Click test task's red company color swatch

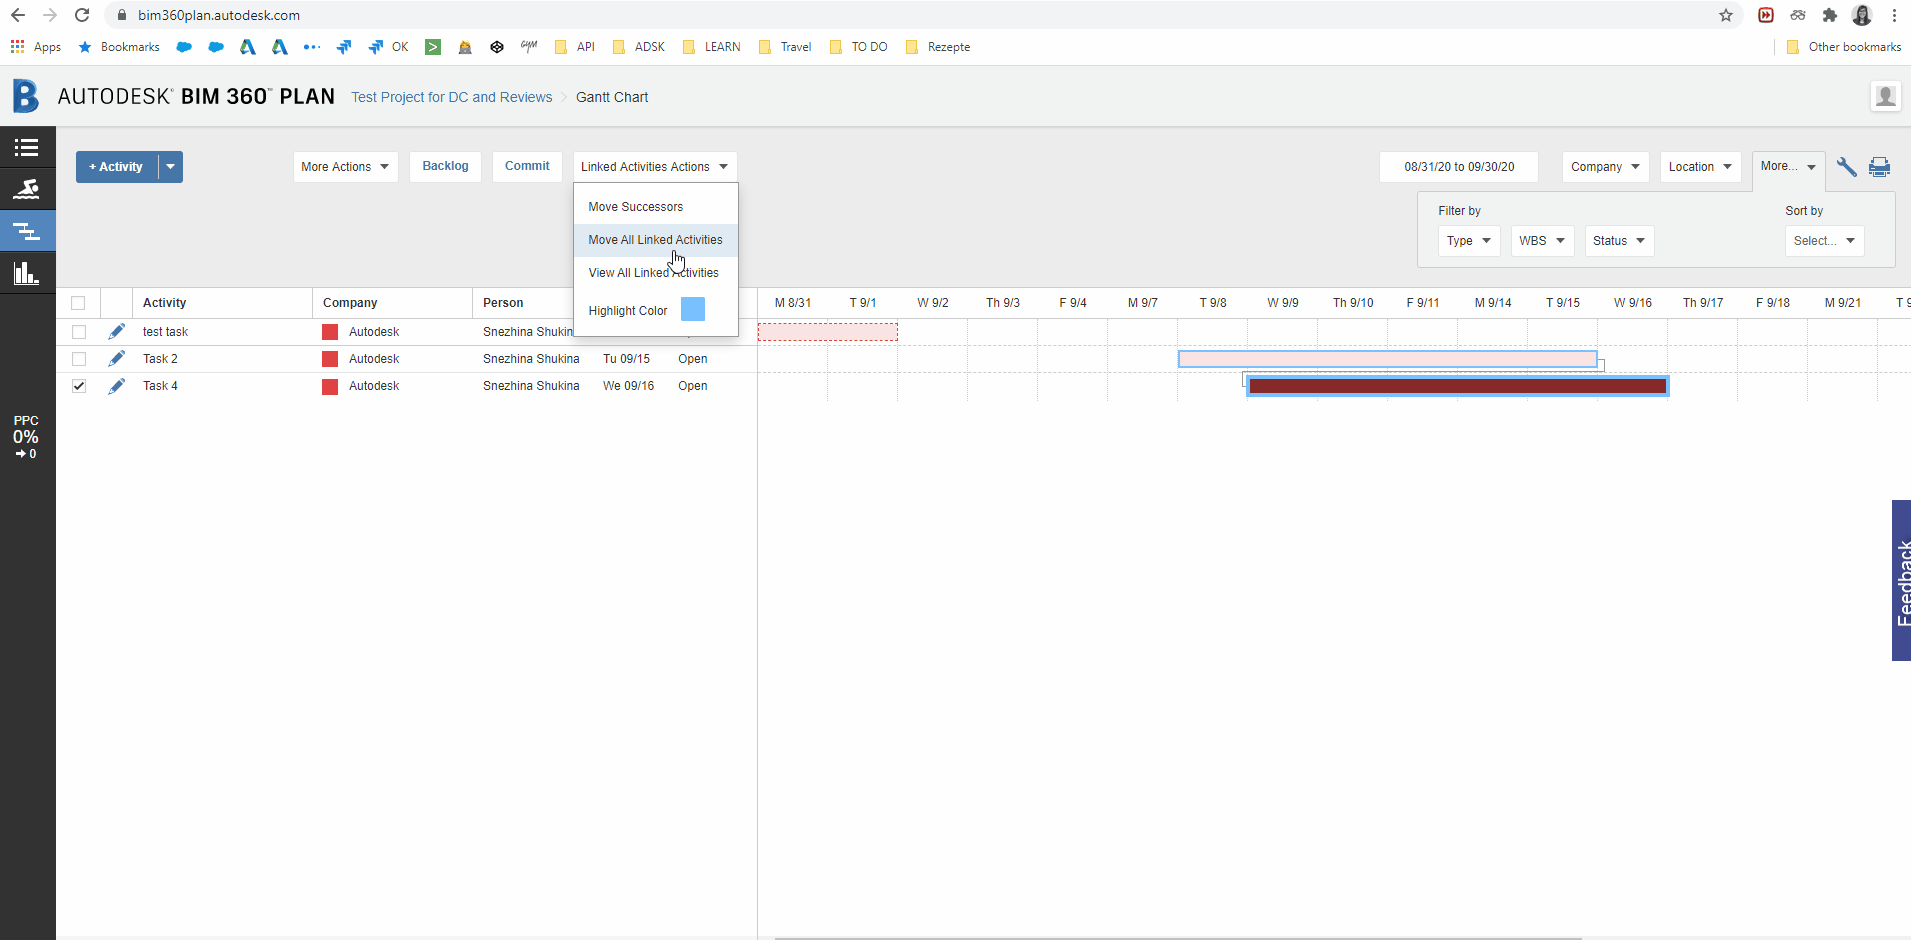click(330, 332)
